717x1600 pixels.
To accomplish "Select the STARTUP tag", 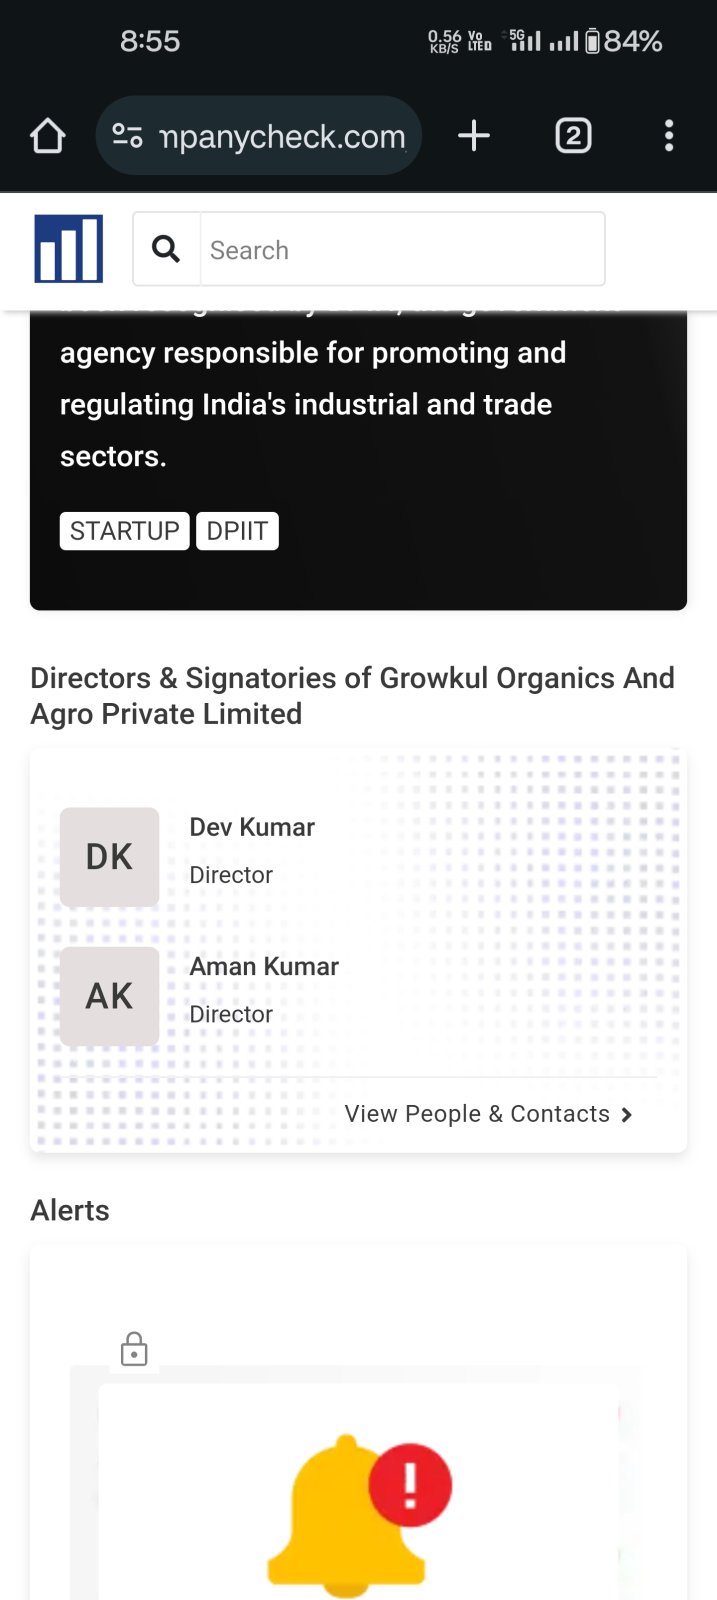I will click(x=124, y=531).
